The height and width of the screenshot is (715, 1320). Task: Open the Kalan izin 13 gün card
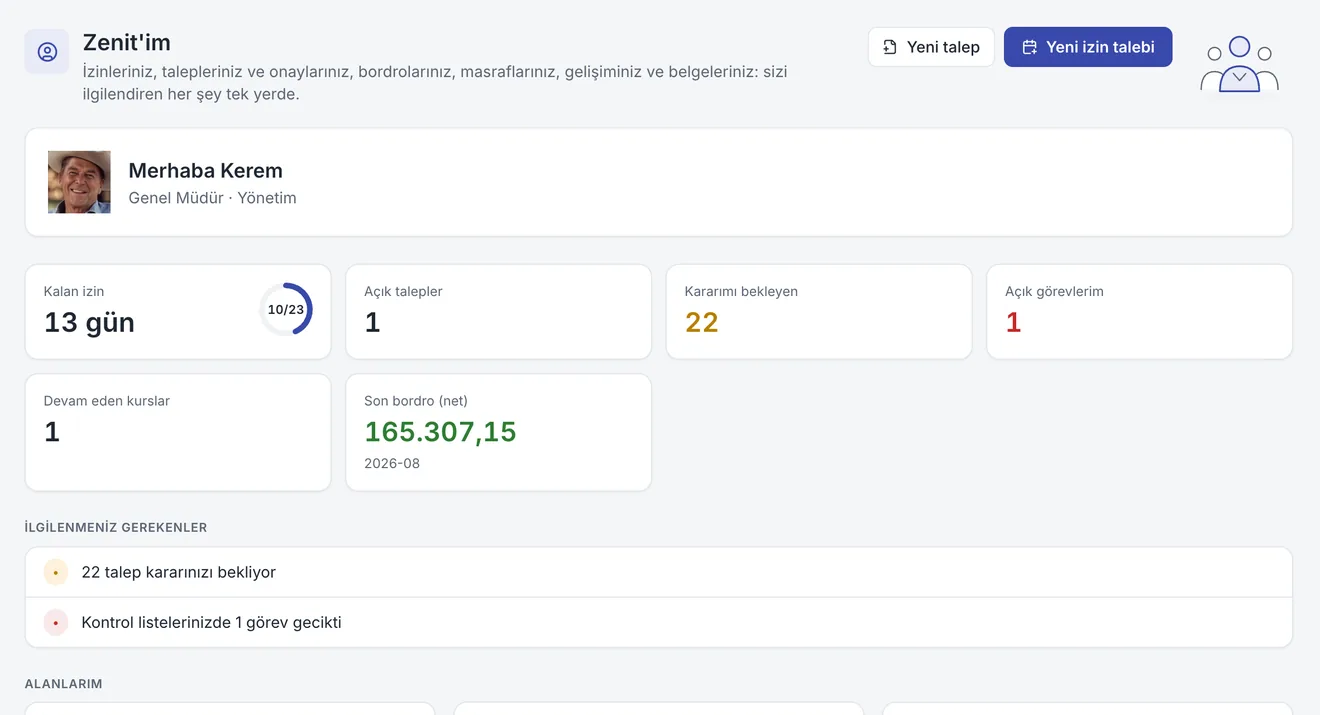point(178,312)
